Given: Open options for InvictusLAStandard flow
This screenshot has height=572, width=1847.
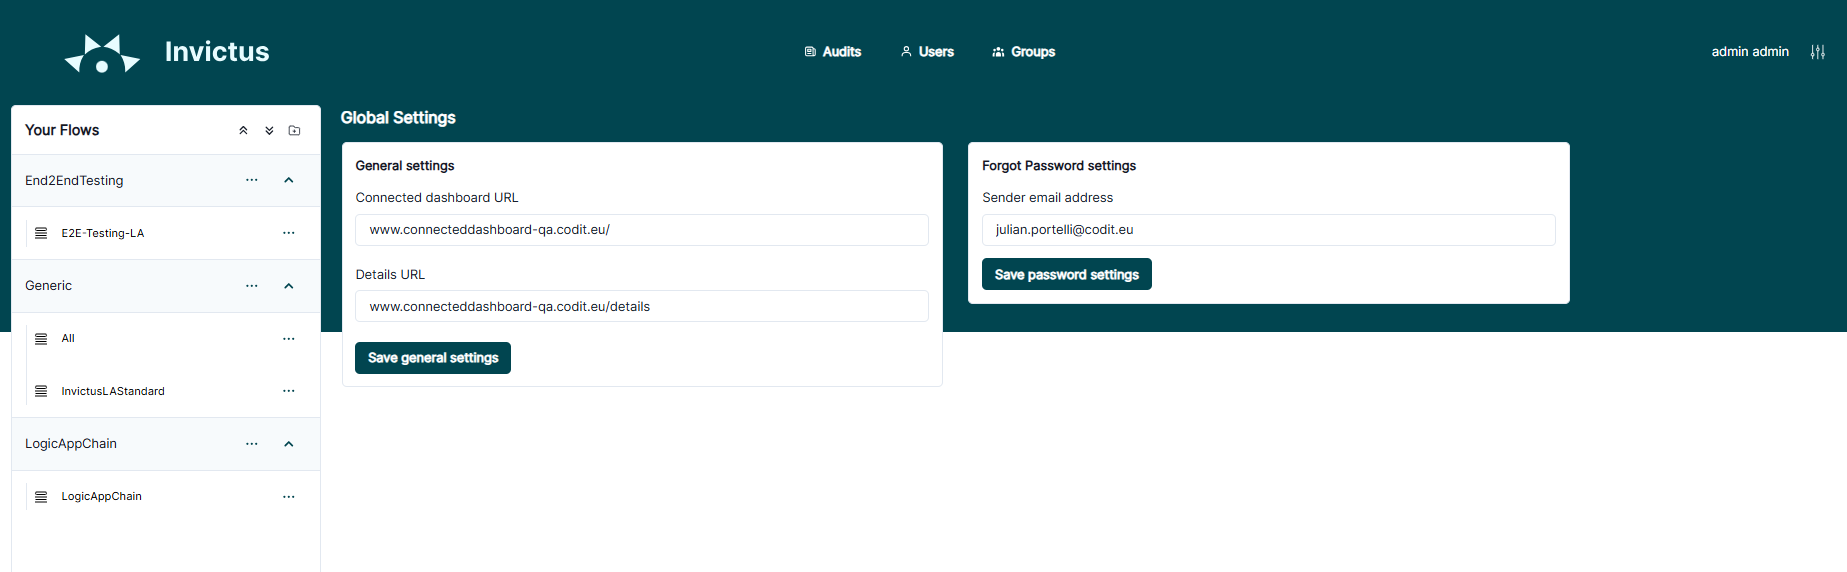Looking at the screenshot, I should (289, 391).
